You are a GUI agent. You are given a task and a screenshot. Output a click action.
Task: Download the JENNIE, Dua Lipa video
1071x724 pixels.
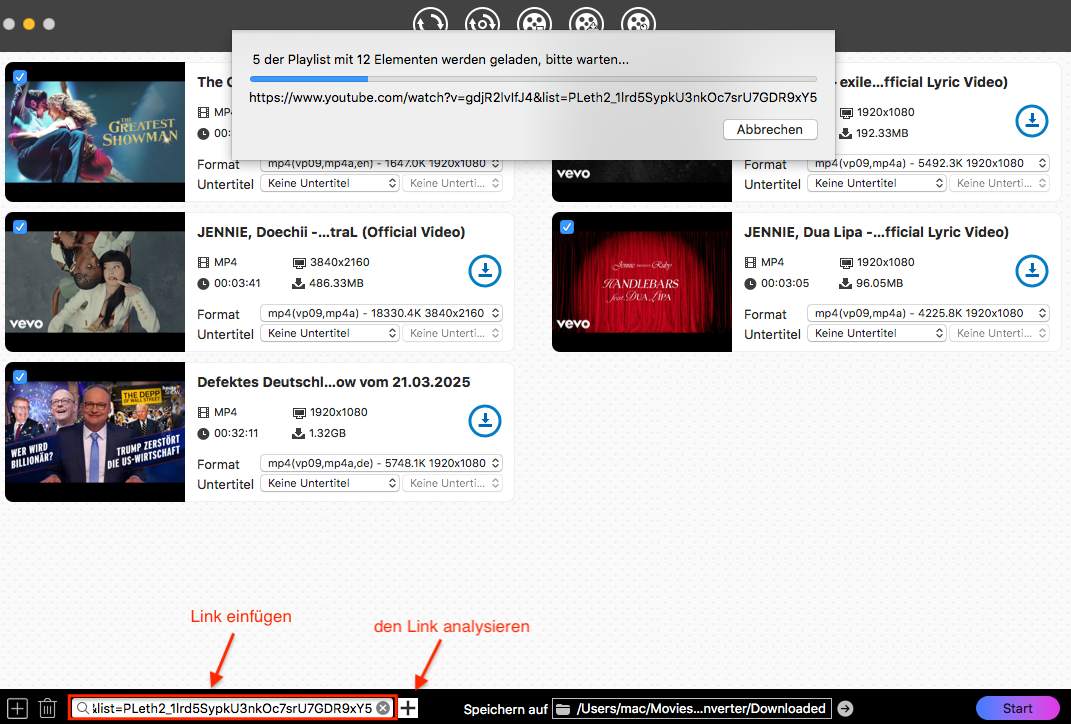[1031, 271]
